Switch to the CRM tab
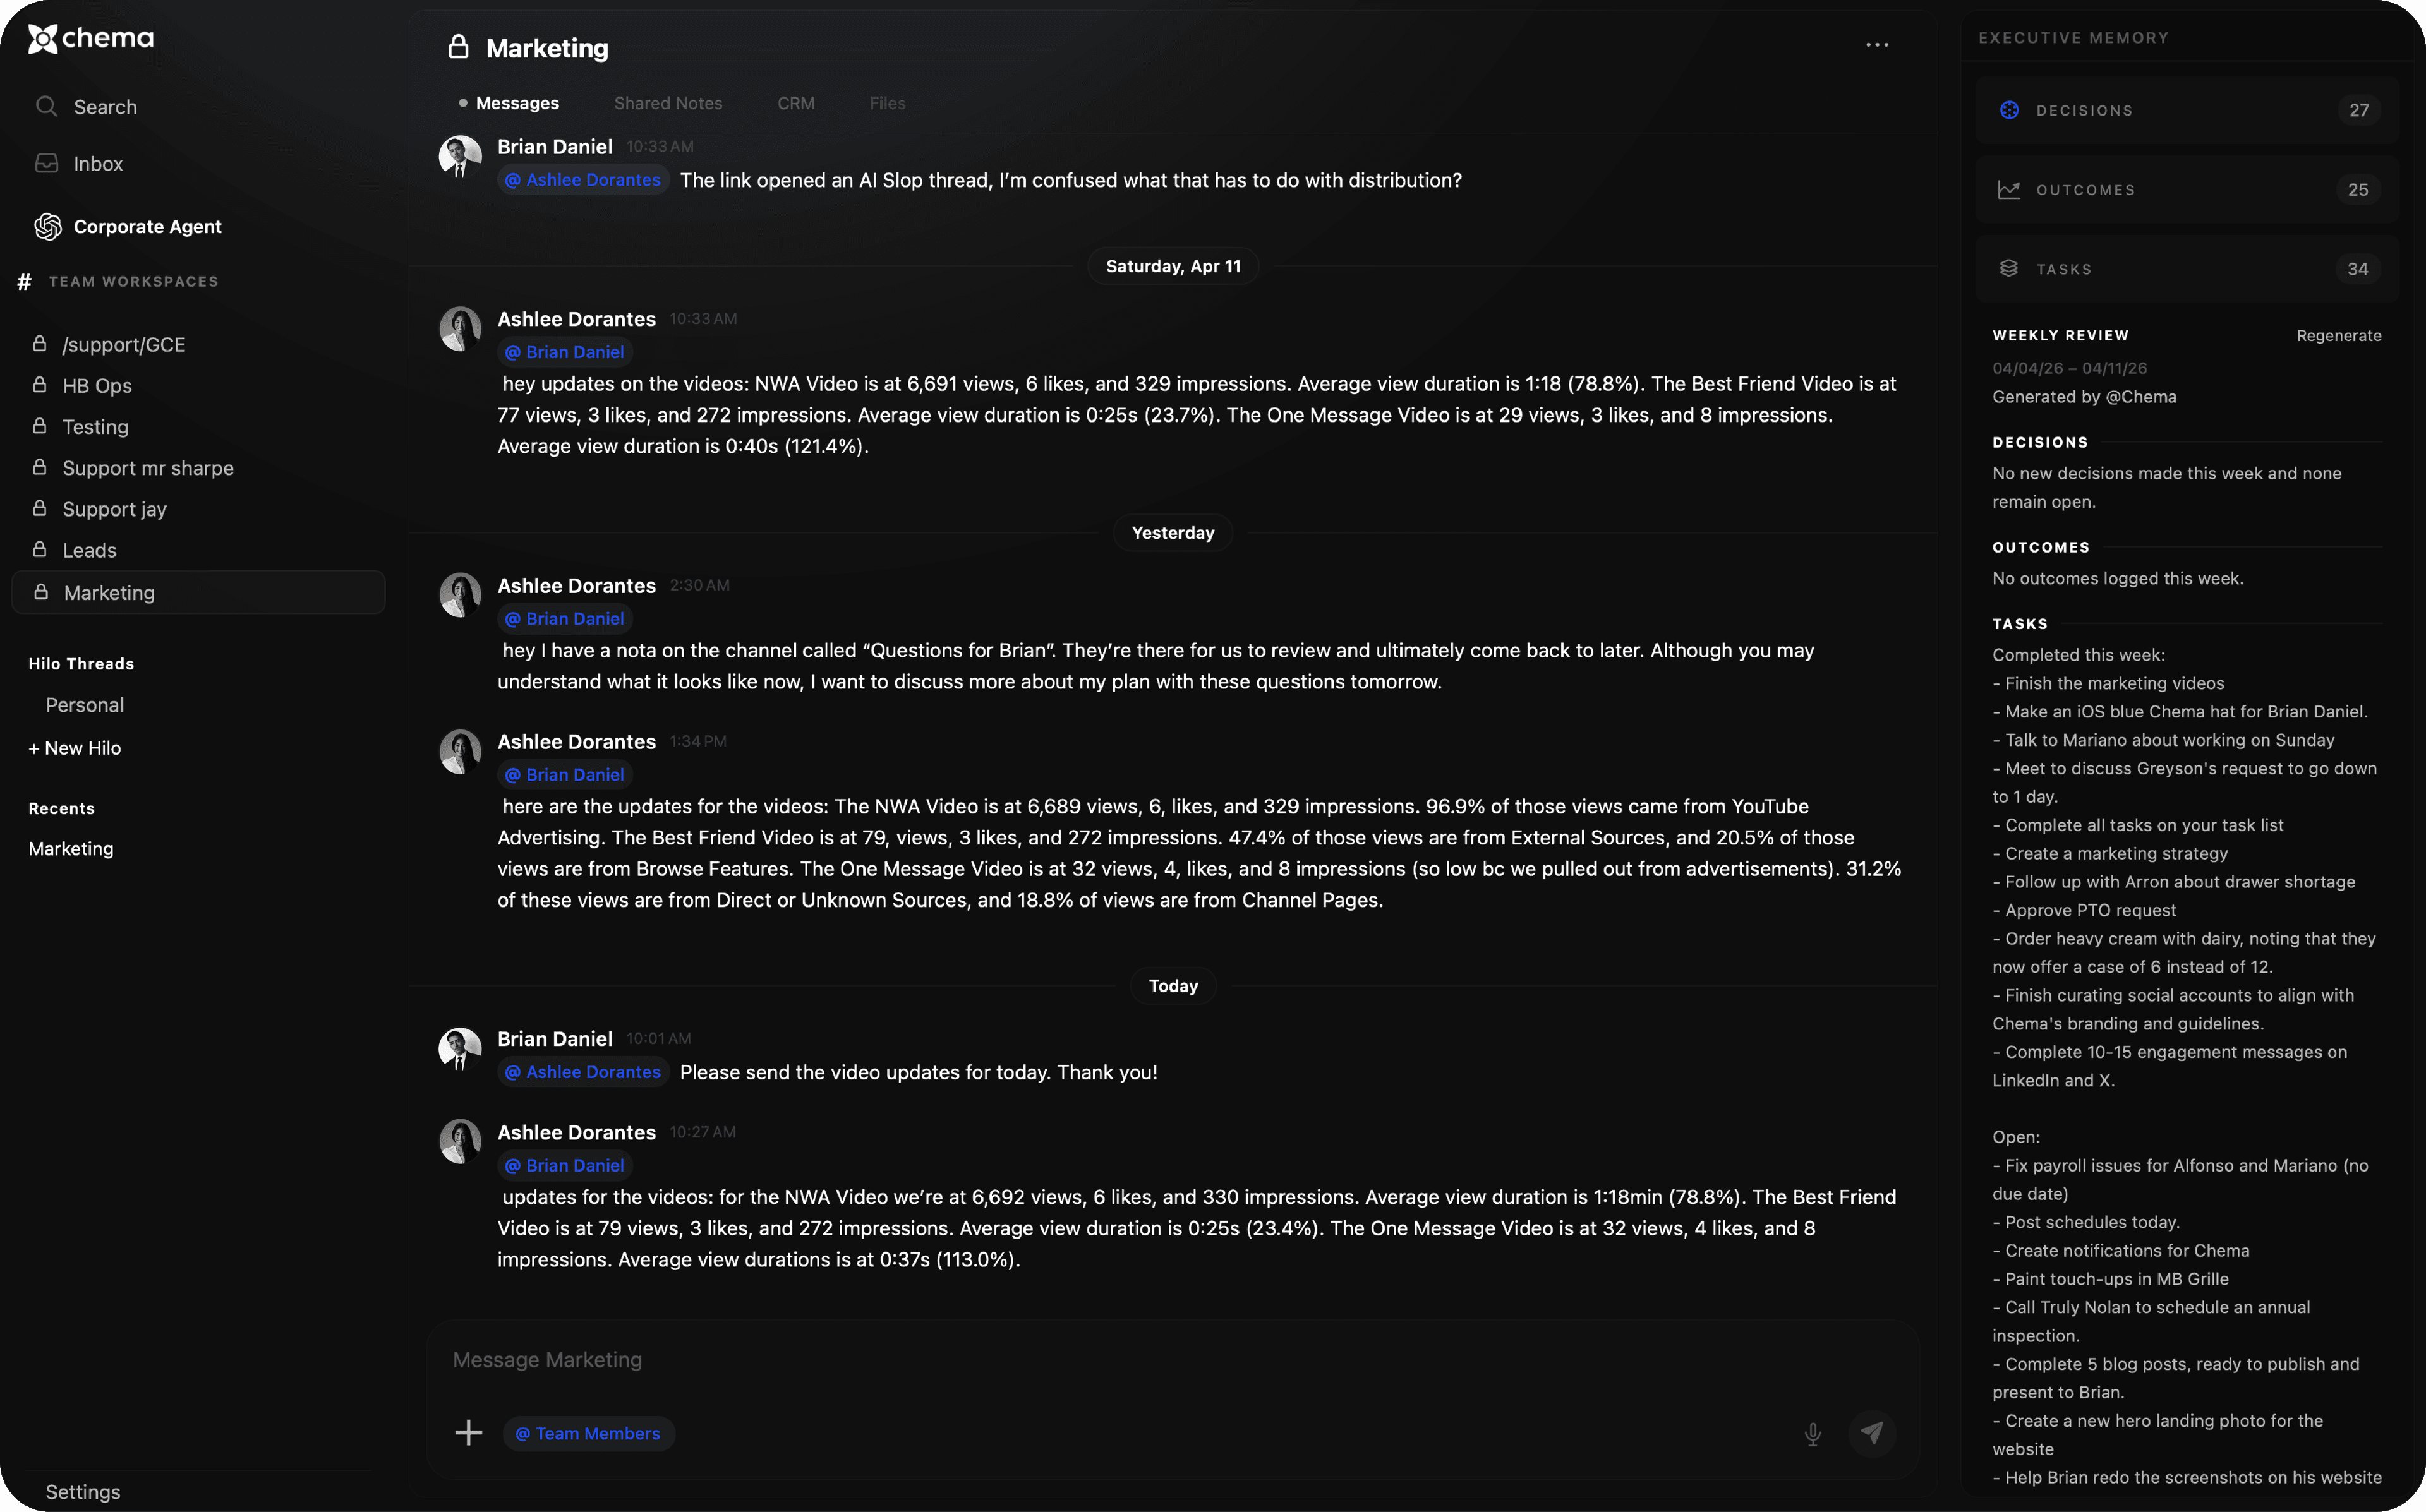This screenshot has width=2426, height=1512. click(795, 103)
